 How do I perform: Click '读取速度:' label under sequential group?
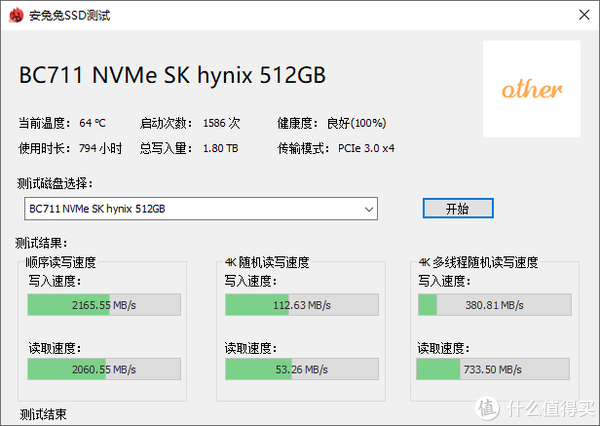[55, 348]
